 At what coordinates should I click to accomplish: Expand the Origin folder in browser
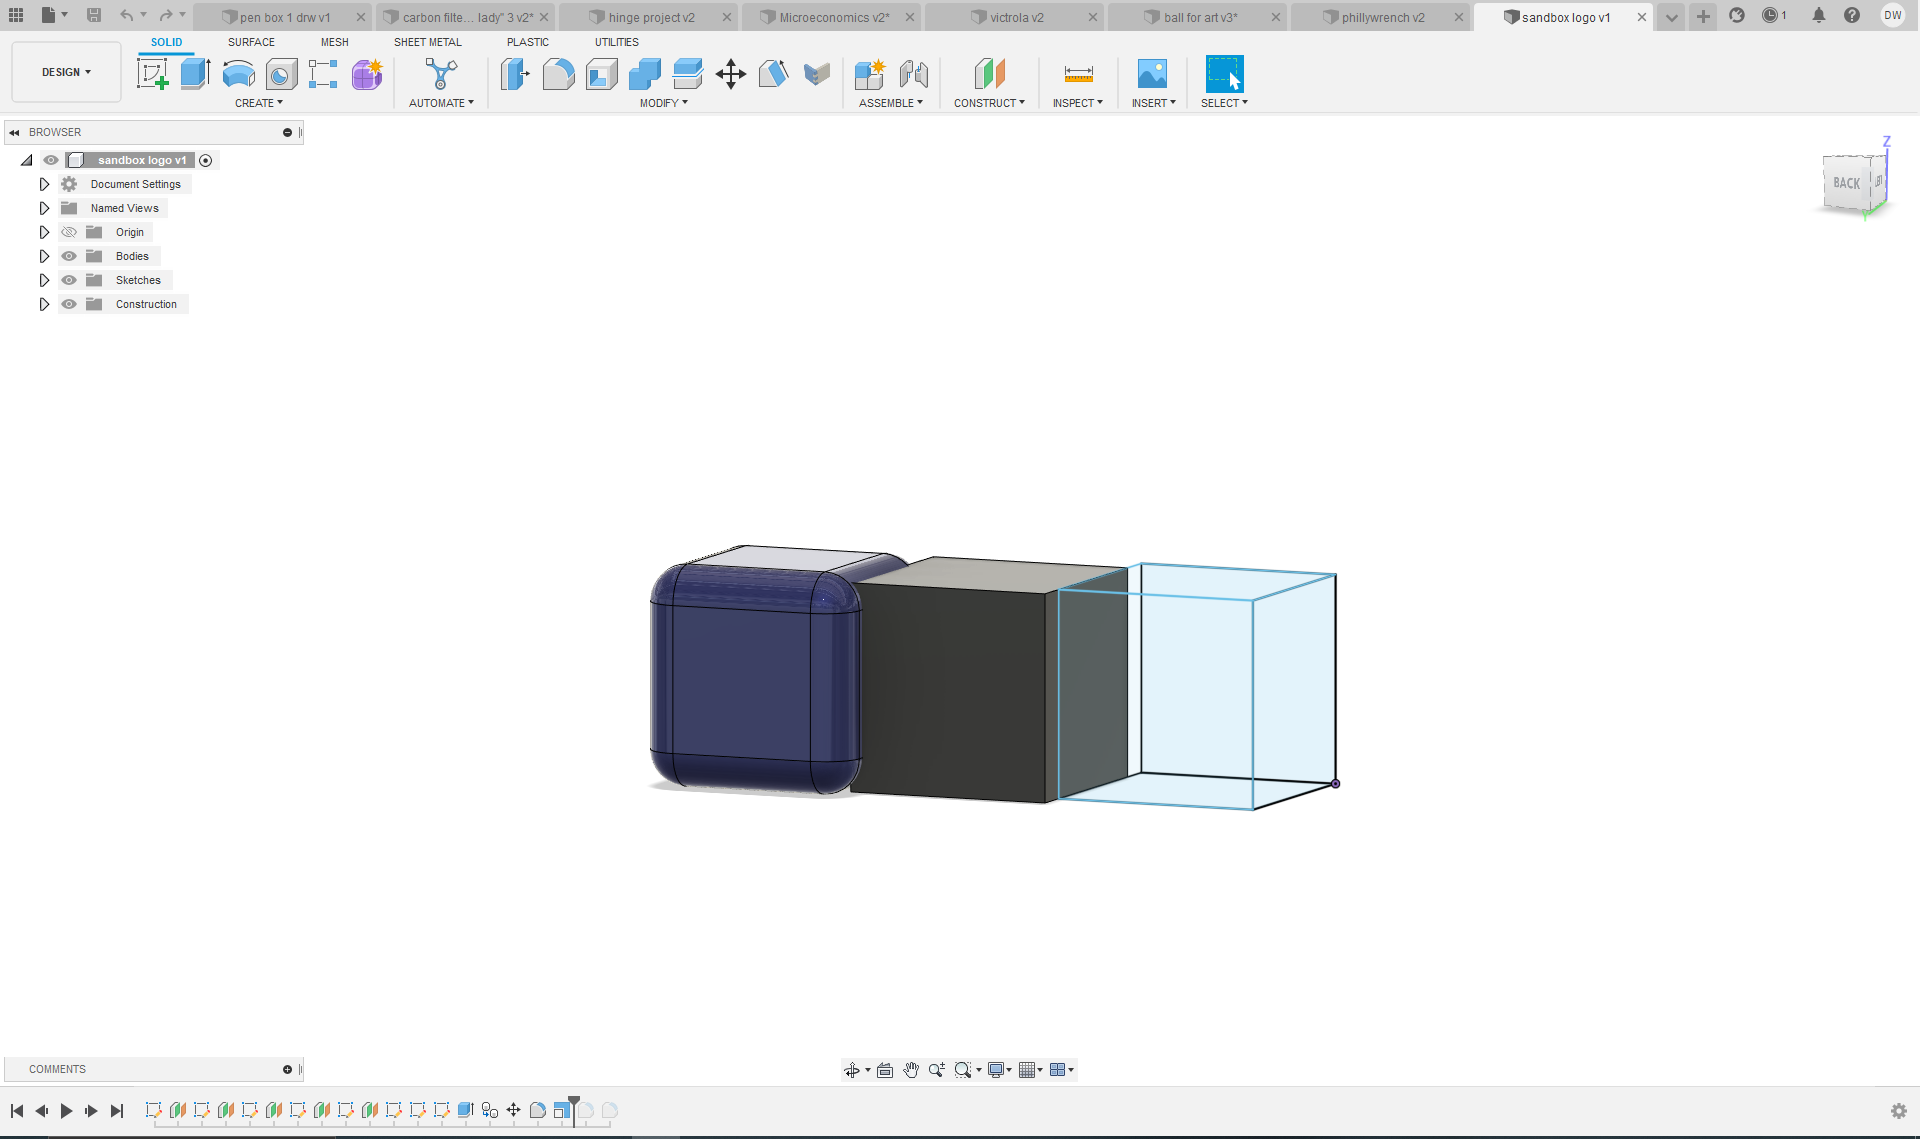click(42, 232)
